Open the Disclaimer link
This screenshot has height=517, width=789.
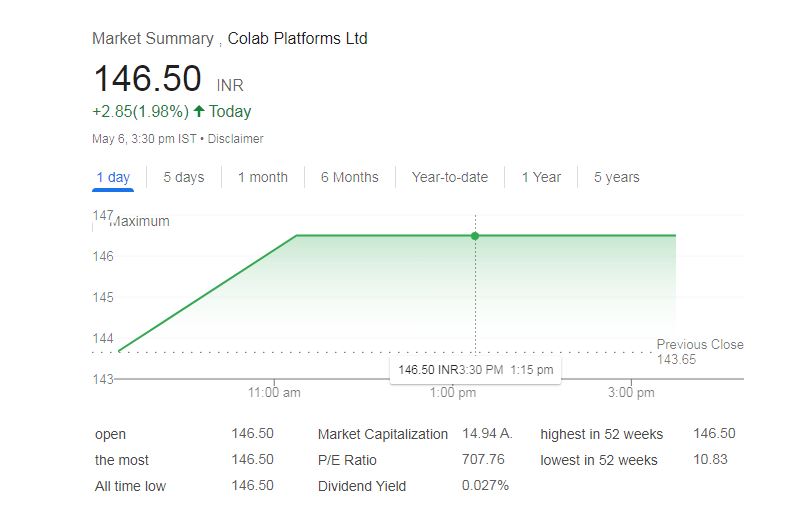click(x=235, y=139)
